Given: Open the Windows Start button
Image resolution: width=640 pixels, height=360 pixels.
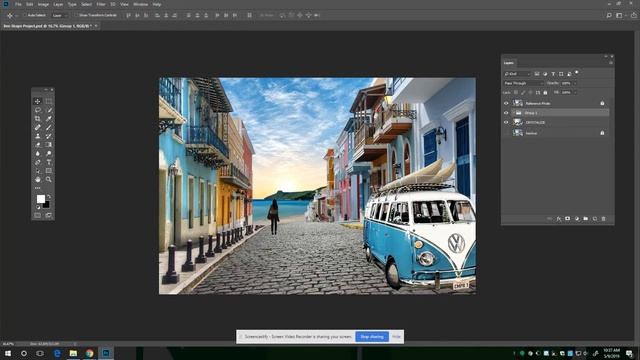Looking at the screenshot, I should point(8,353).
